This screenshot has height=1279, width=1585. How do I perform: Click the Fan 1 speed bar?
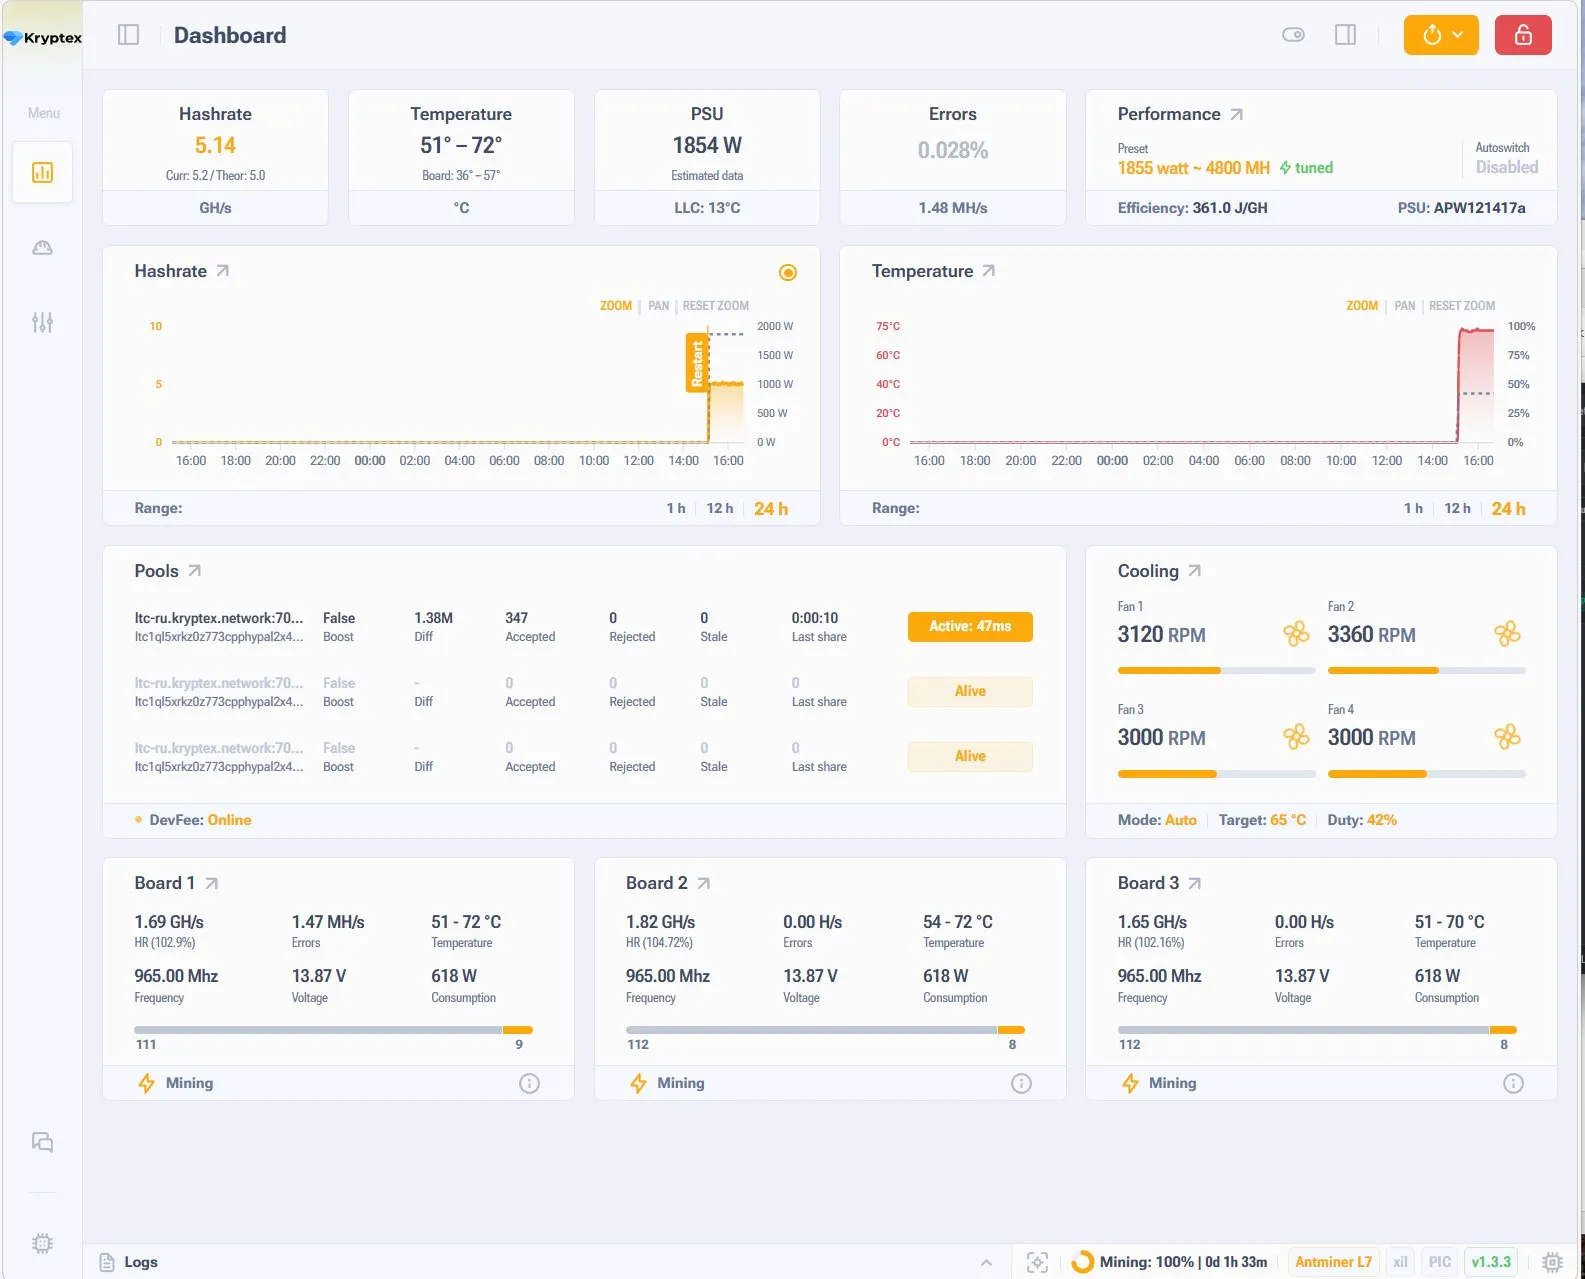coord(1216,670)
